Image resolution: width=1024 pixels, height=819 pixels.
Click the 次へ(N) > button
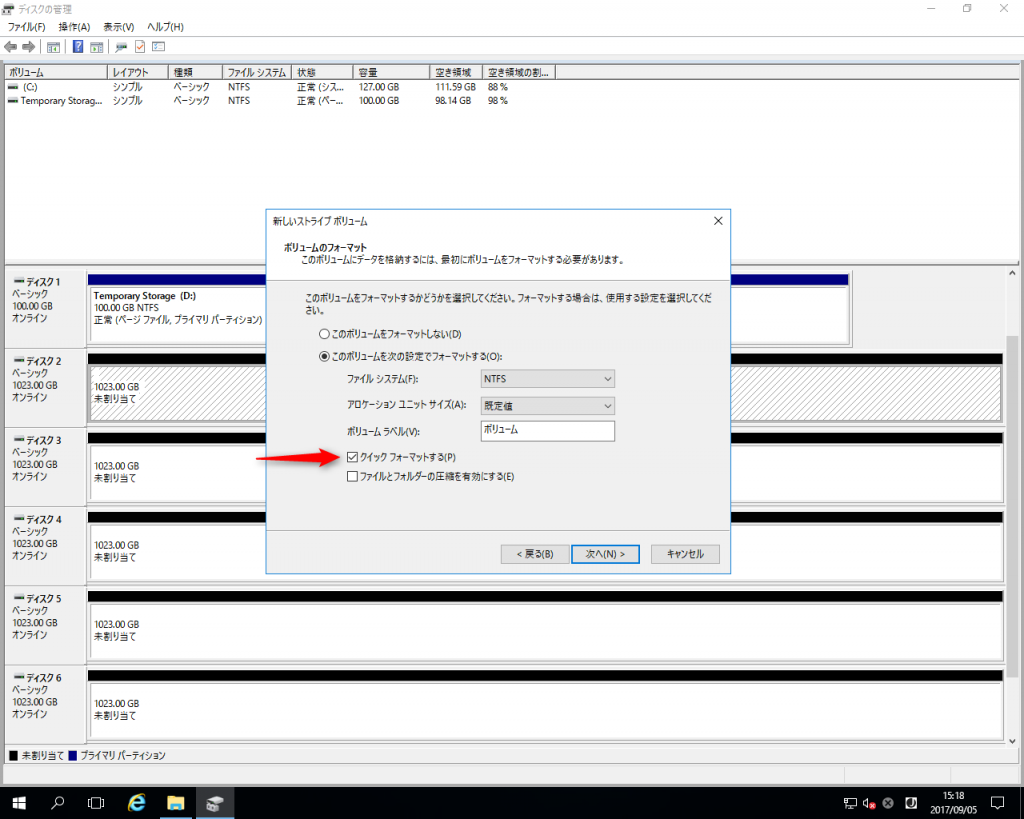605,554
